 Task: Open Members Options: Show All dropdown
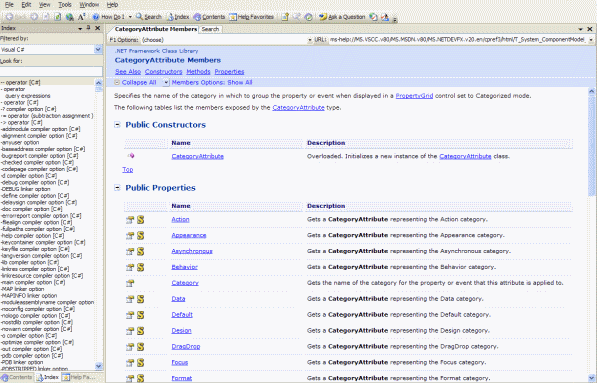[208, 82]
